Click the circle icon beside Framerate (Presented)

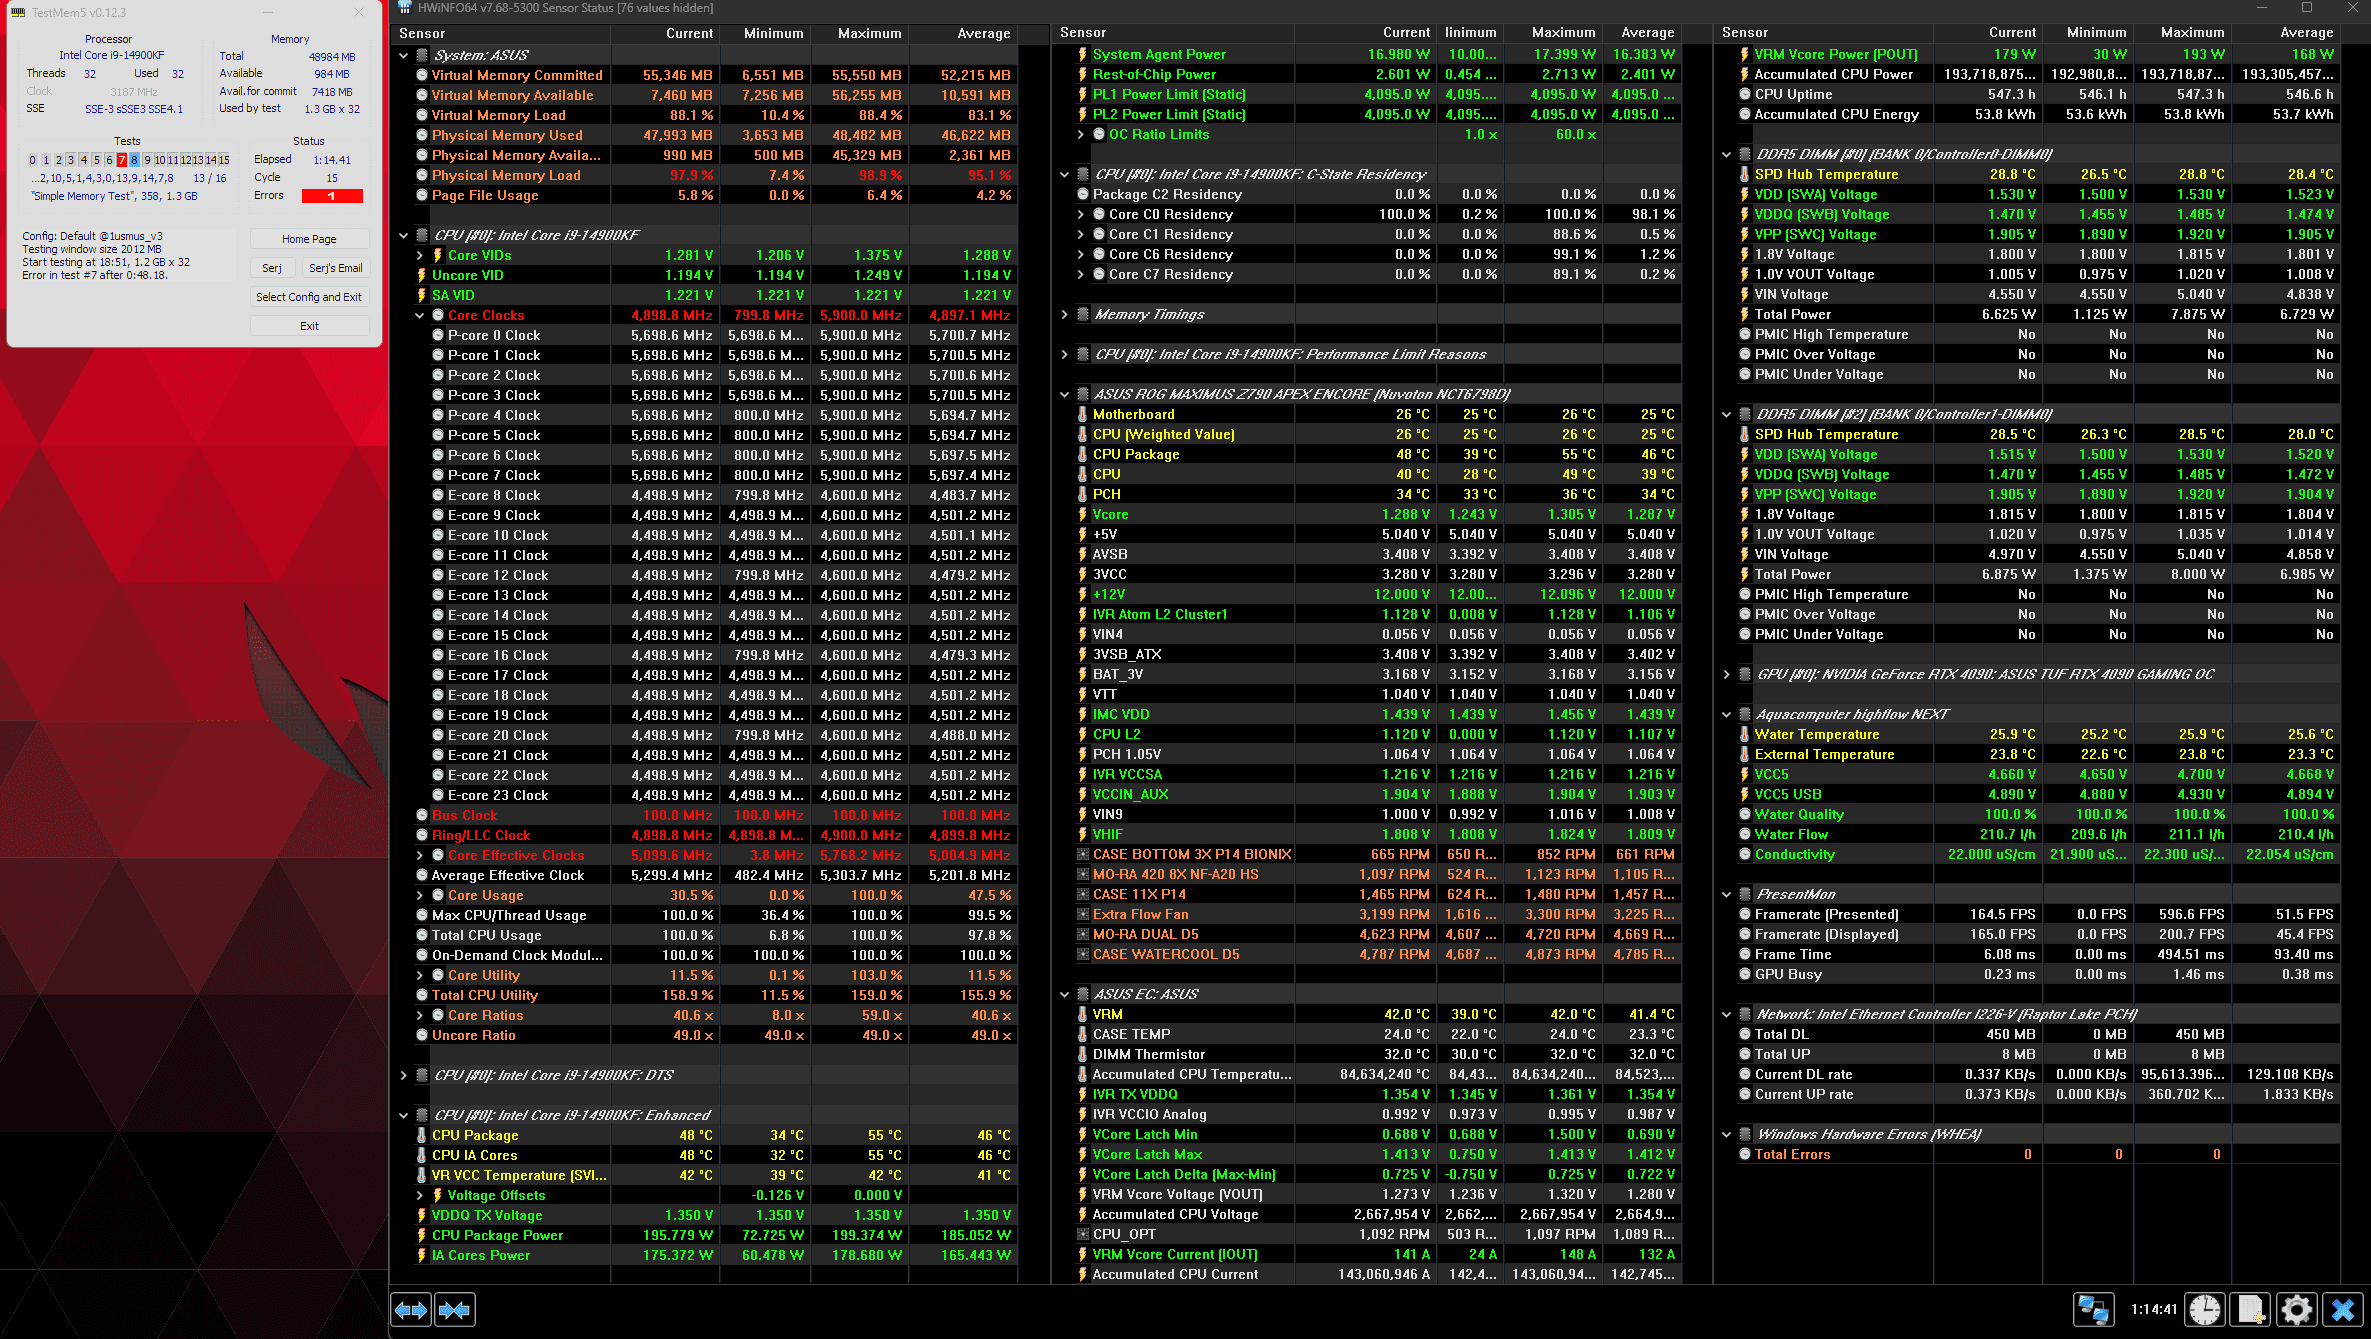[x=1744, y=914]
